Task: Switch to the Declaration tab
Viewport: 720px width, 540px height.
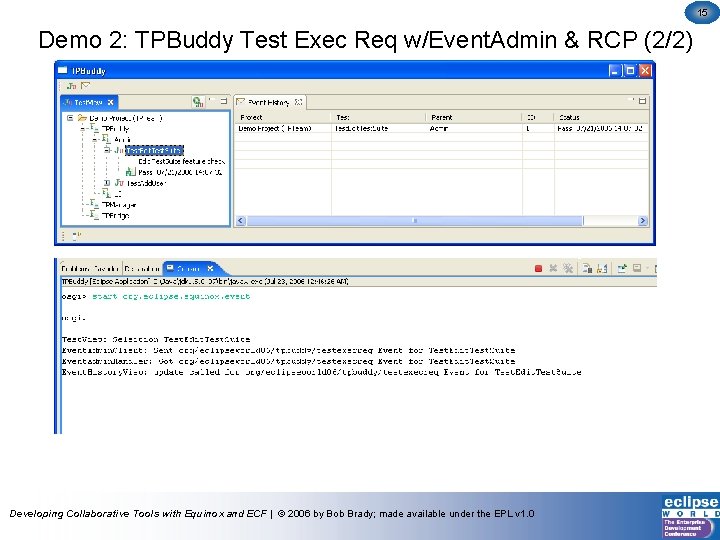Action: click(x=142, y=269)
